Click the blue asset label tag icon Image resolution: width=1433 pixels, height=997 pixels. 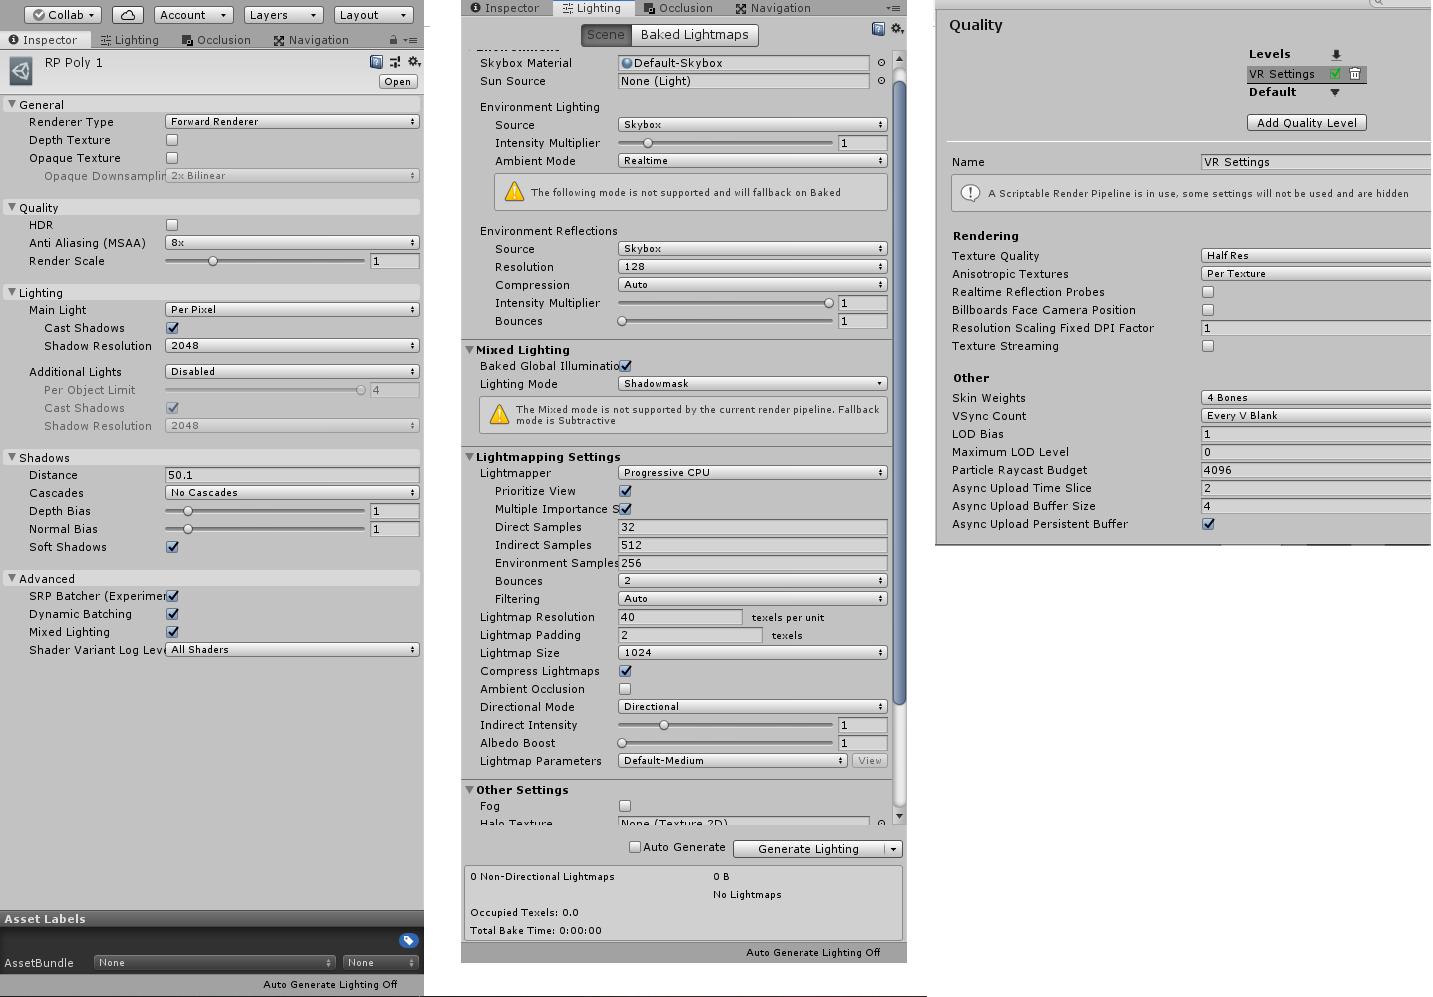[x=408, y=940]
